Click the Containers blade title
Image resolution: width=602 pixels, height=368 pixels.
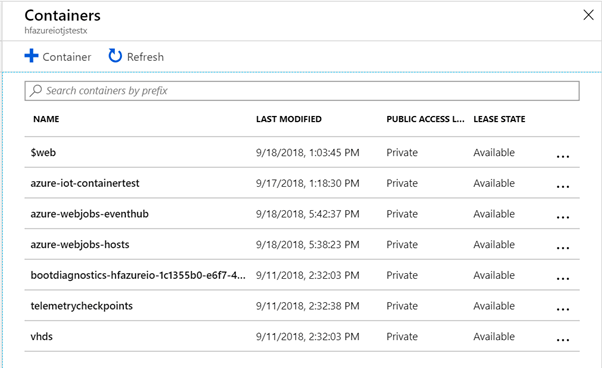(x=63, y=15)
